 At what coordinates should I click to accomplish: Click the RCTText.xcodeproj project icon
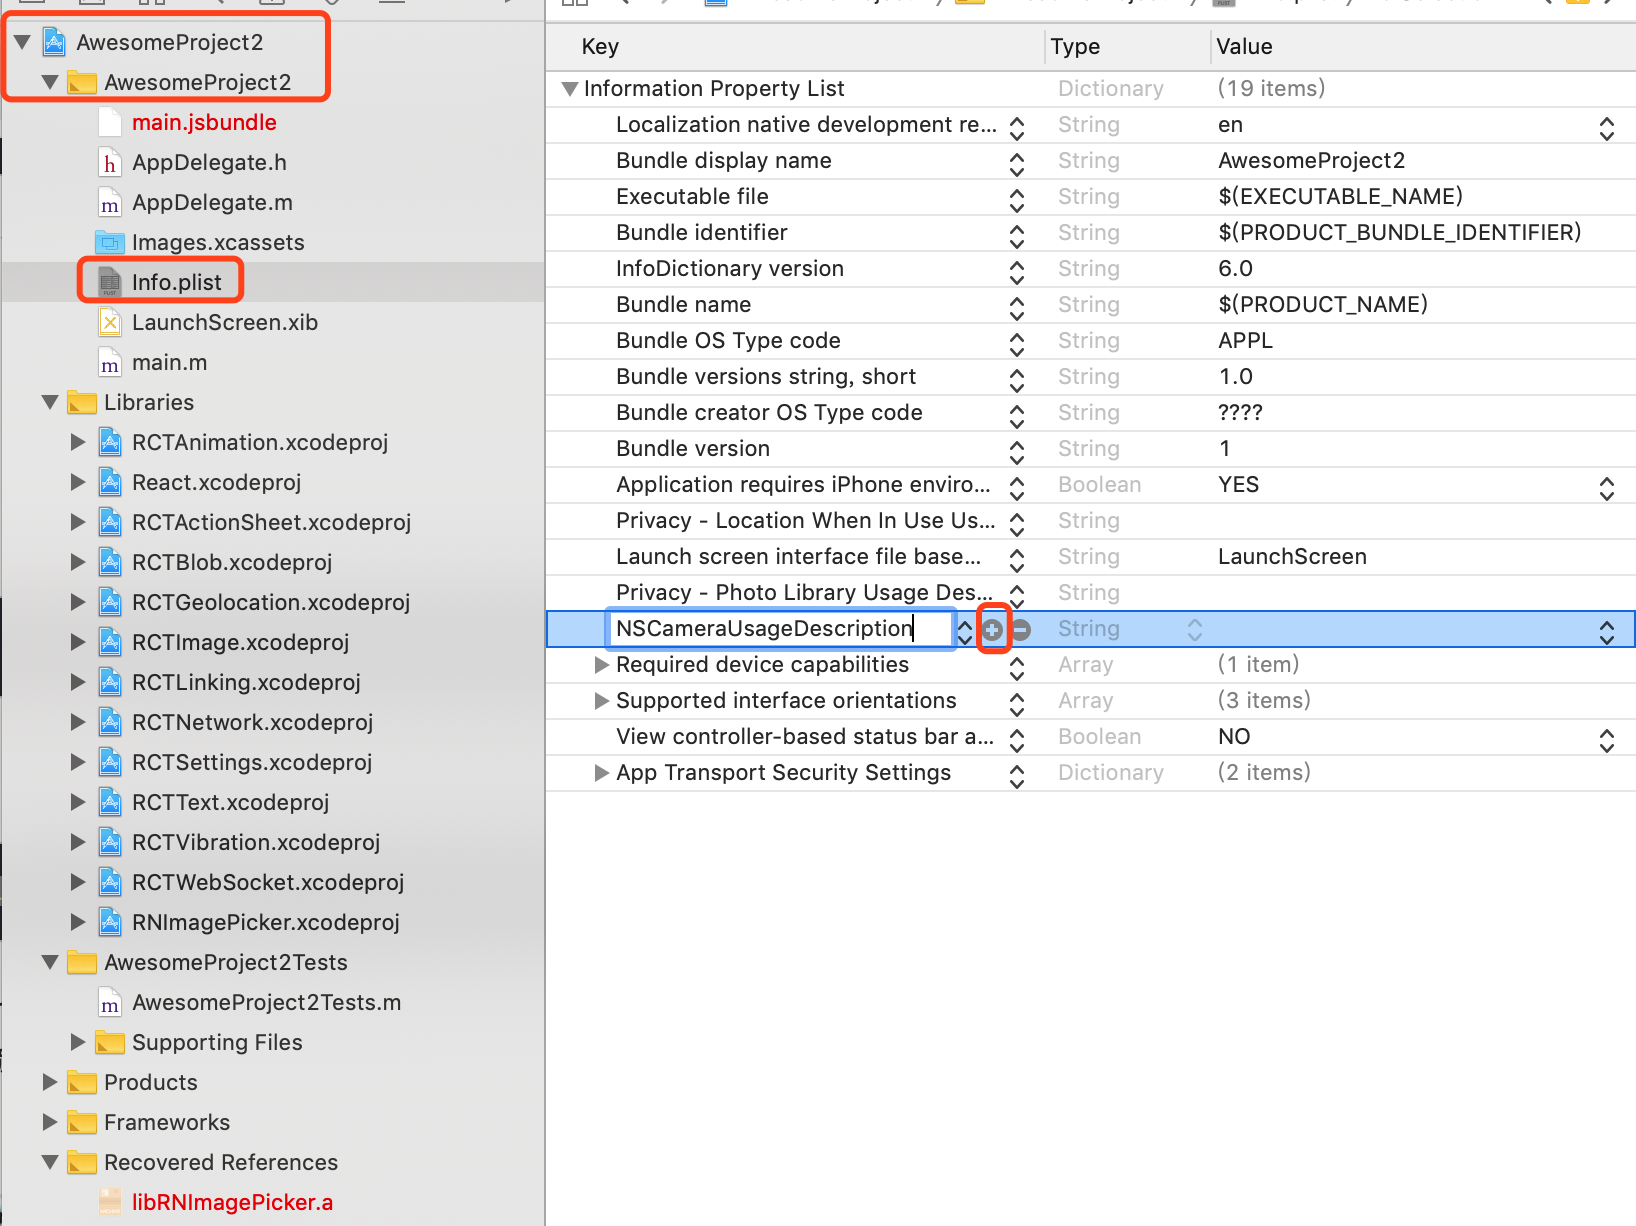tap(111, 802)
